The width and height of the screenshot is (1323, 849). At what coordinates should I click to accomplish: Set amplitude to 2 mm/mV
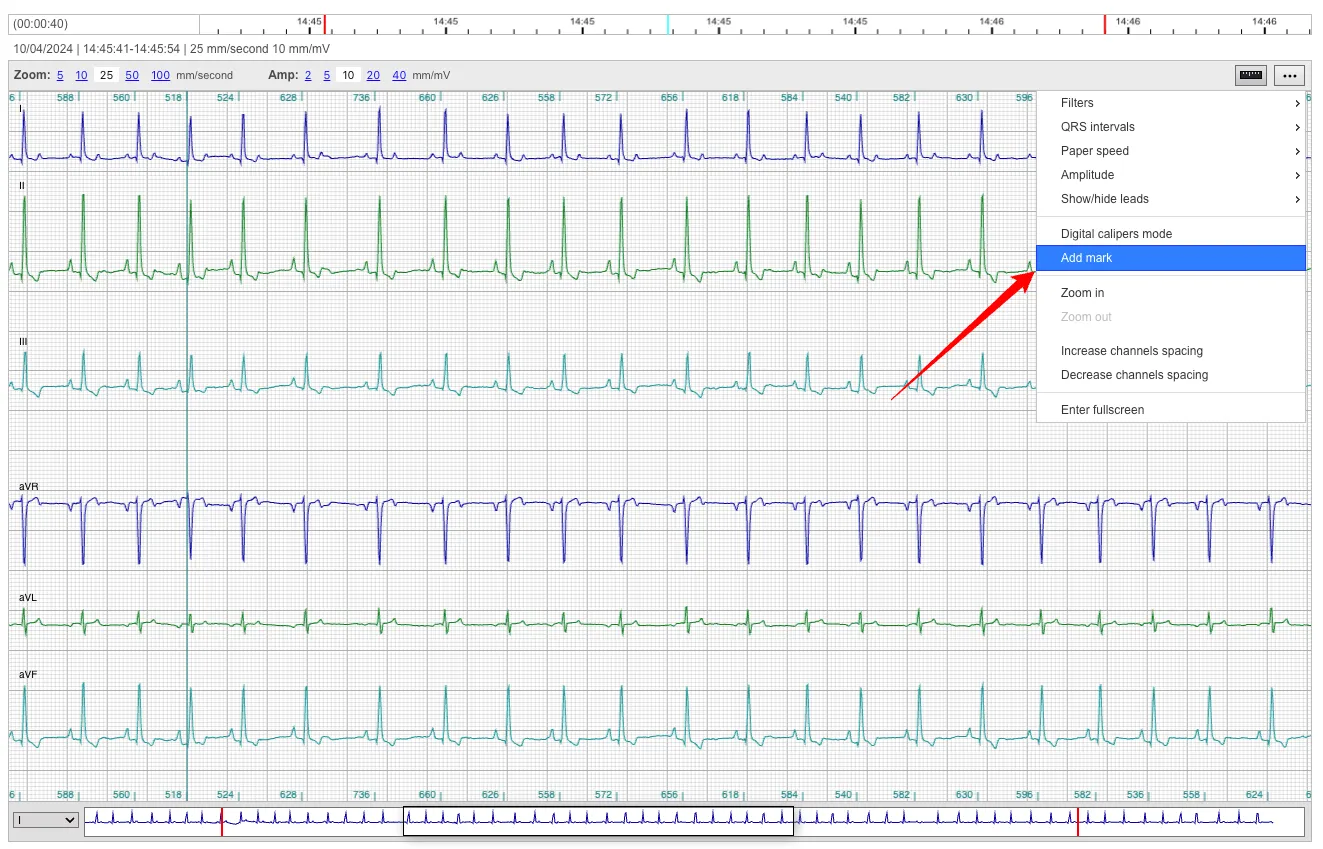(308, 75)
